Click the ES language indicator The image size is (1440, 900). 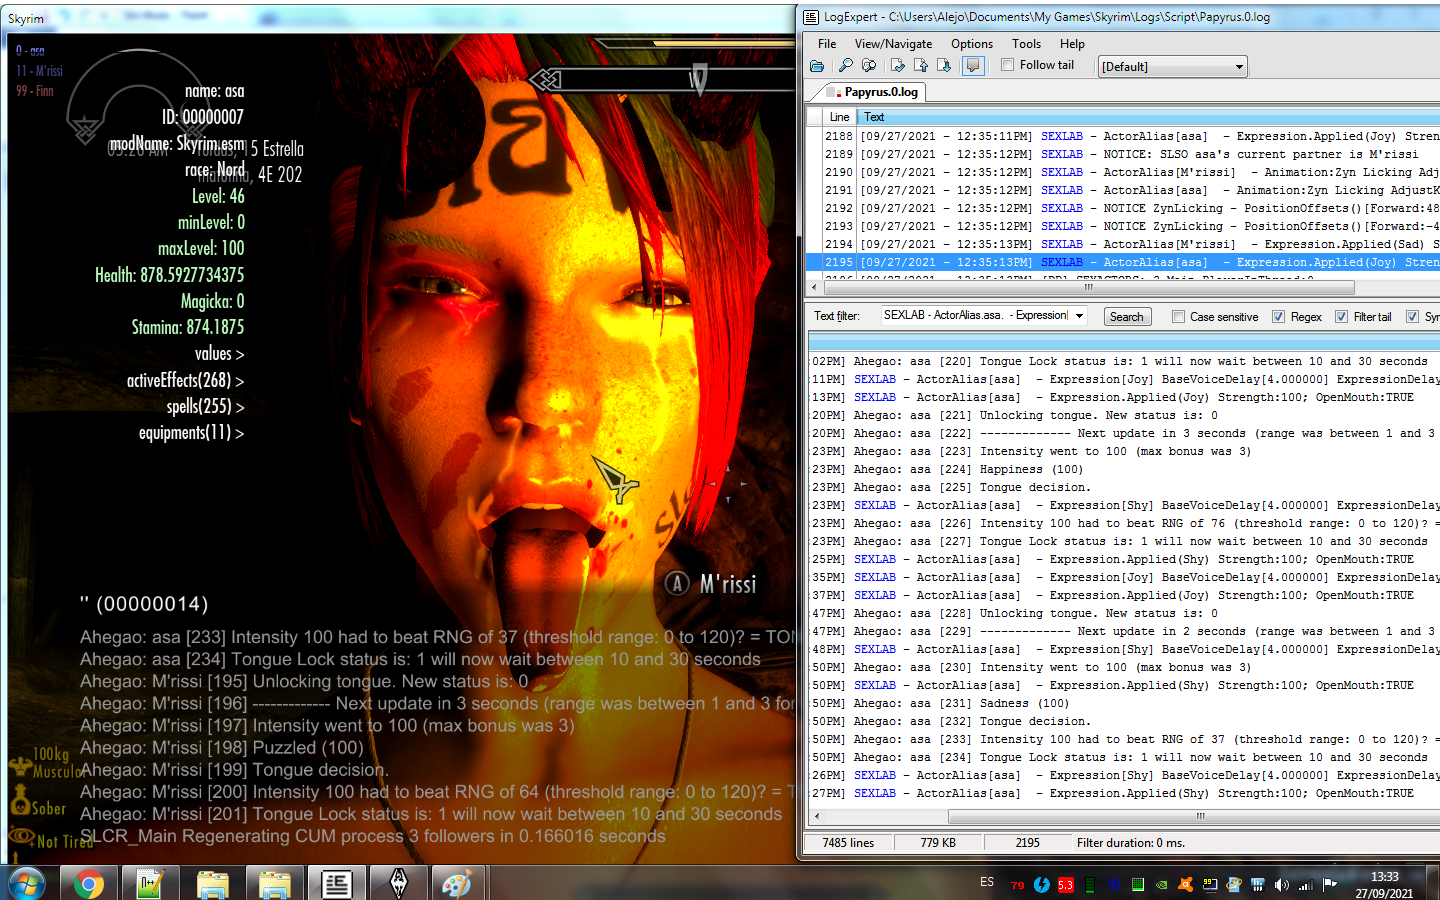[987, 882]
